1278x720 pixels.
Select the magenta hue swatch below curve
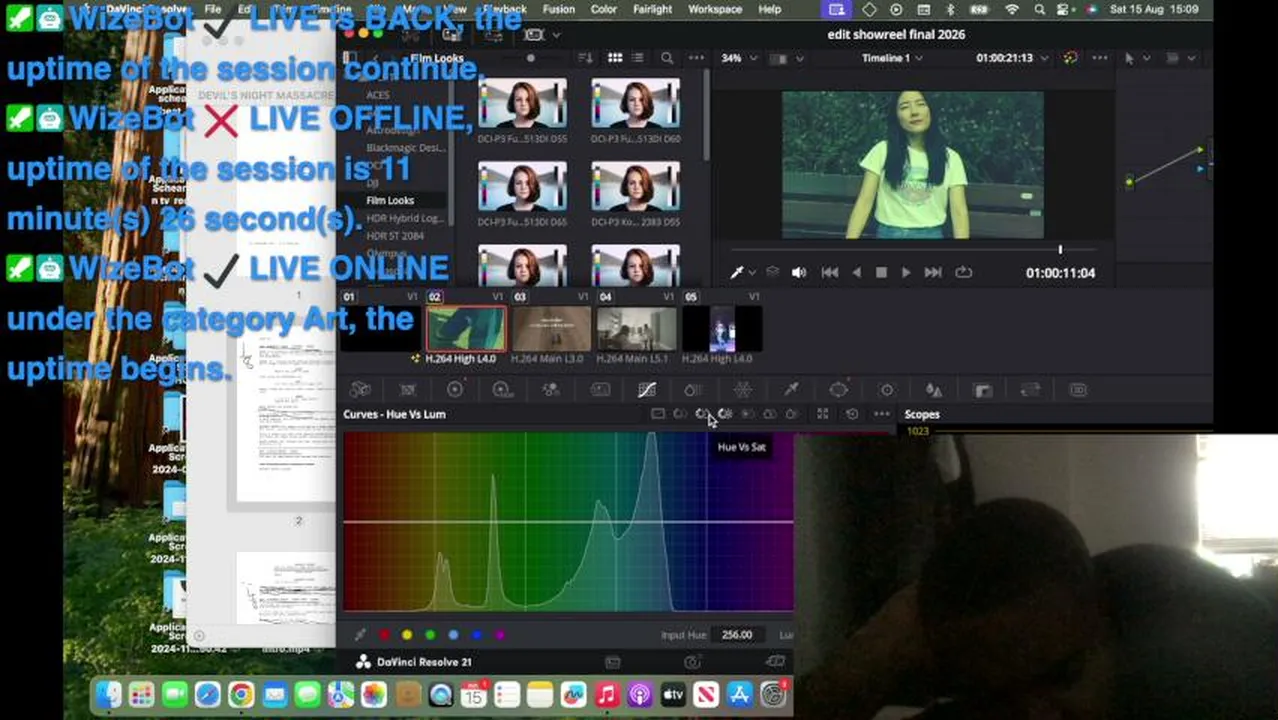click(x=499, y=634)
